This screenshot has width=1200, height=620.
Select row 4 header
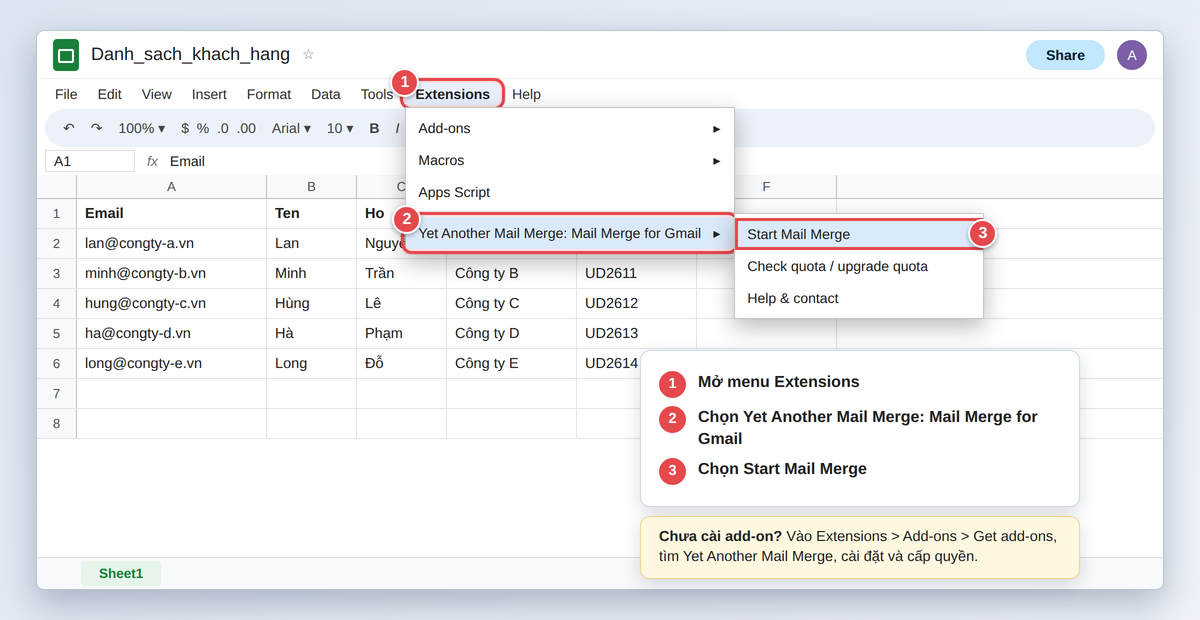pyautogui.click(x=57, y=303)
